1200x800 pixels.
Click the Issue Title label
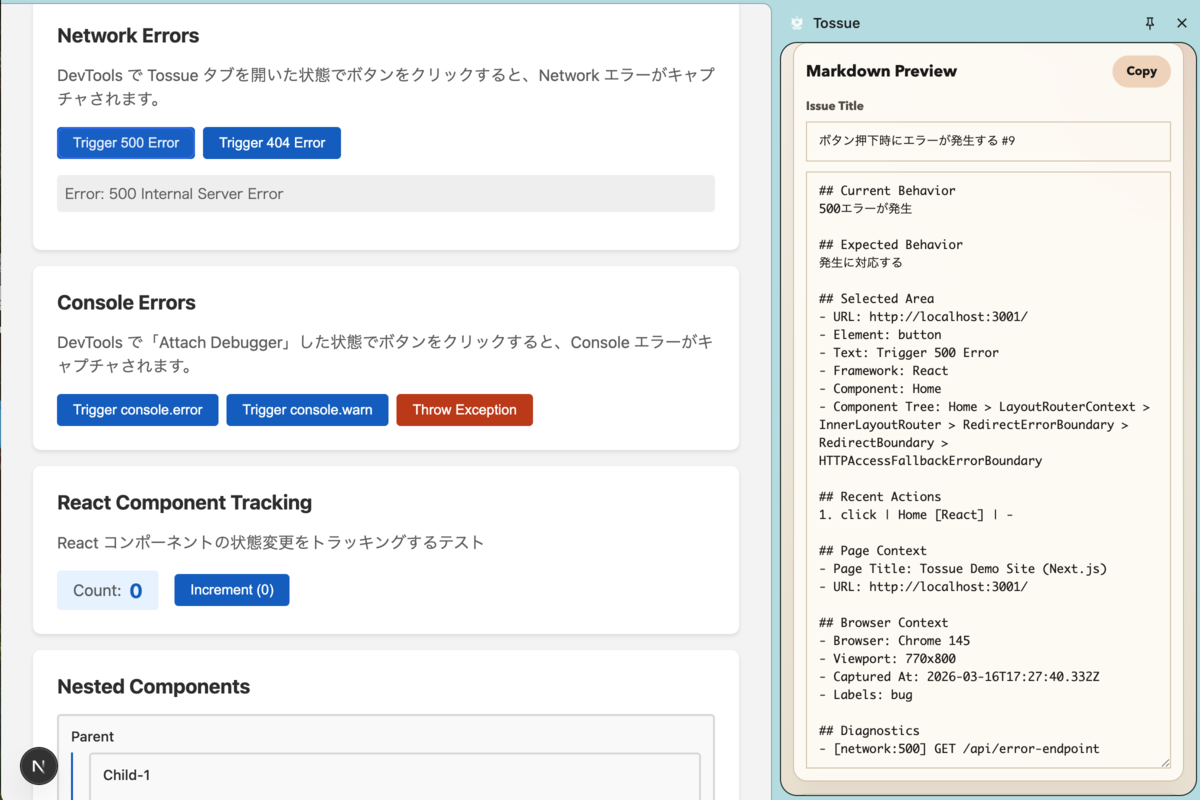[x=835, y=106]
